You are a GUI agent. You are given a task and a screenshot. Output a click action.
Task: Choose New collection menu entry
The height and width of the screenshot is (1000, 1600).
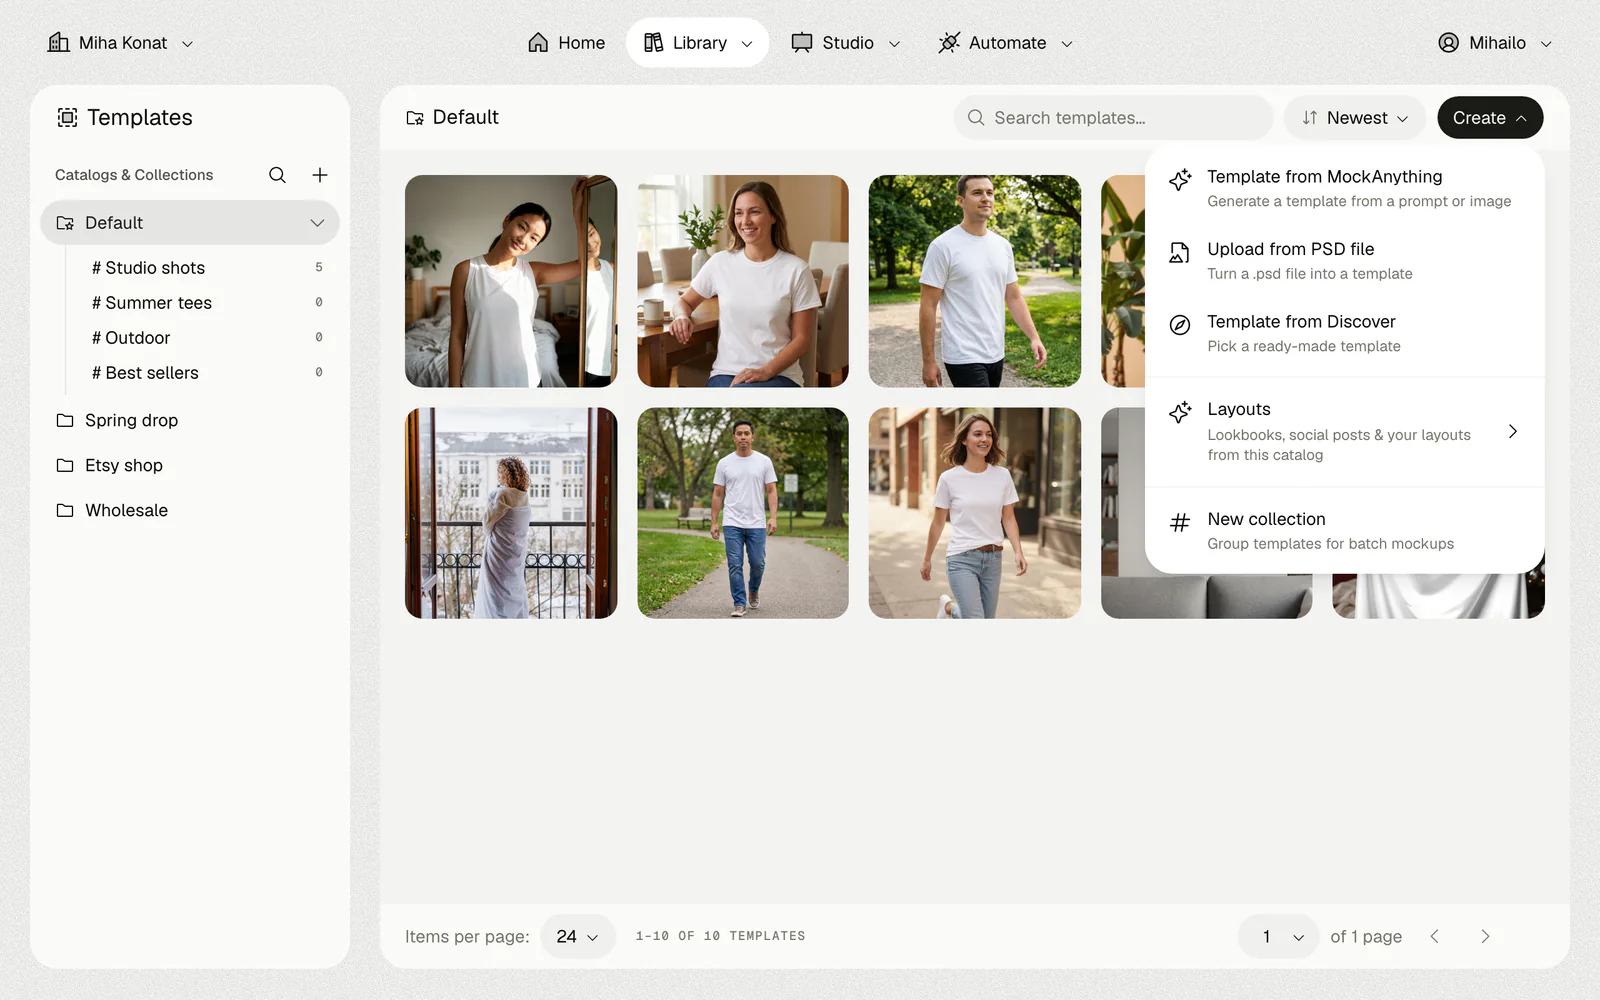pos(1345,530)
